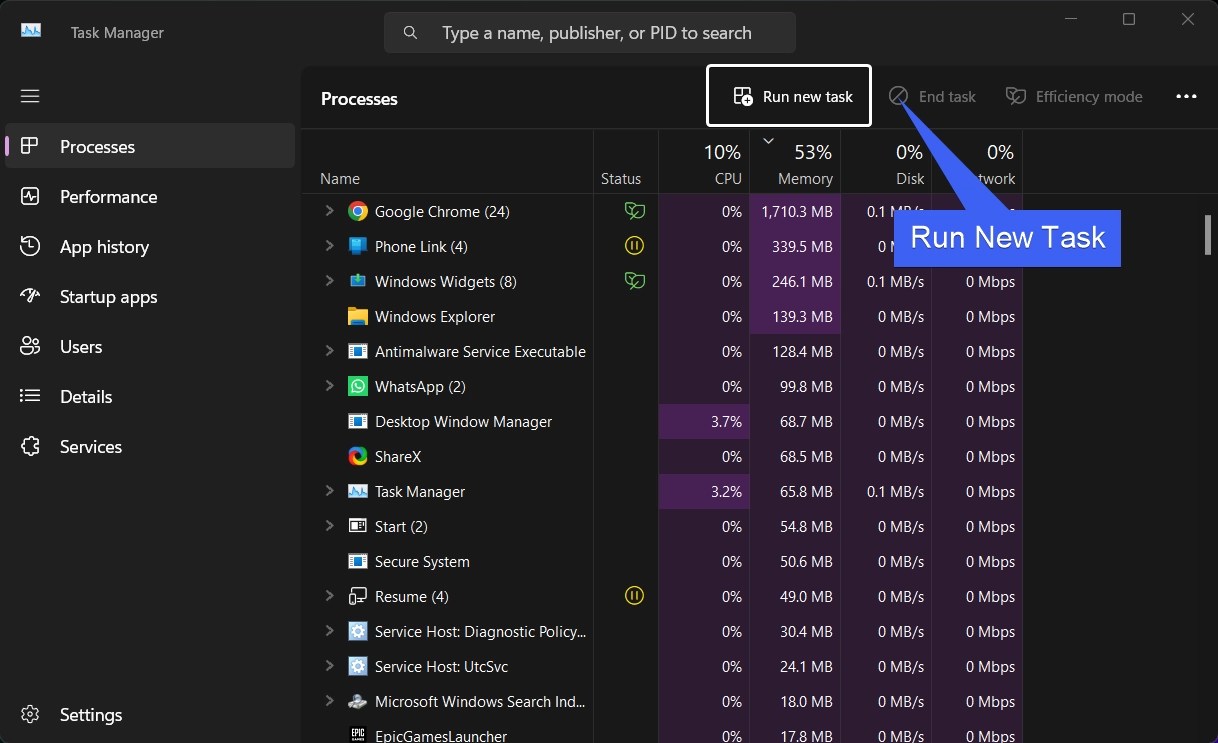Open the hamburger navigation menu icon
This screenshot has height=743, width=1218.
click(x=30, y=96)
